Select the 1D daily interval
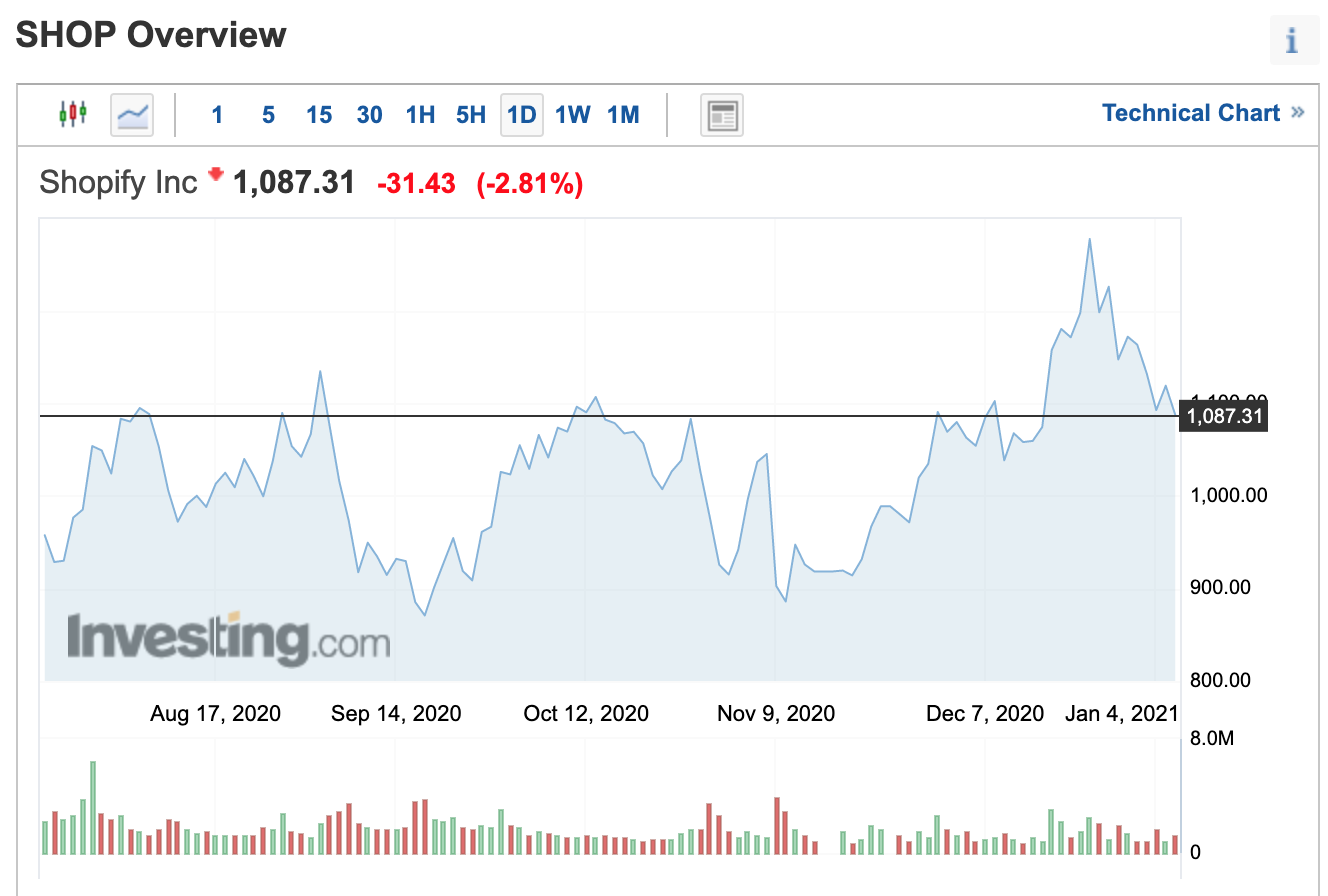 click(522, 115)
